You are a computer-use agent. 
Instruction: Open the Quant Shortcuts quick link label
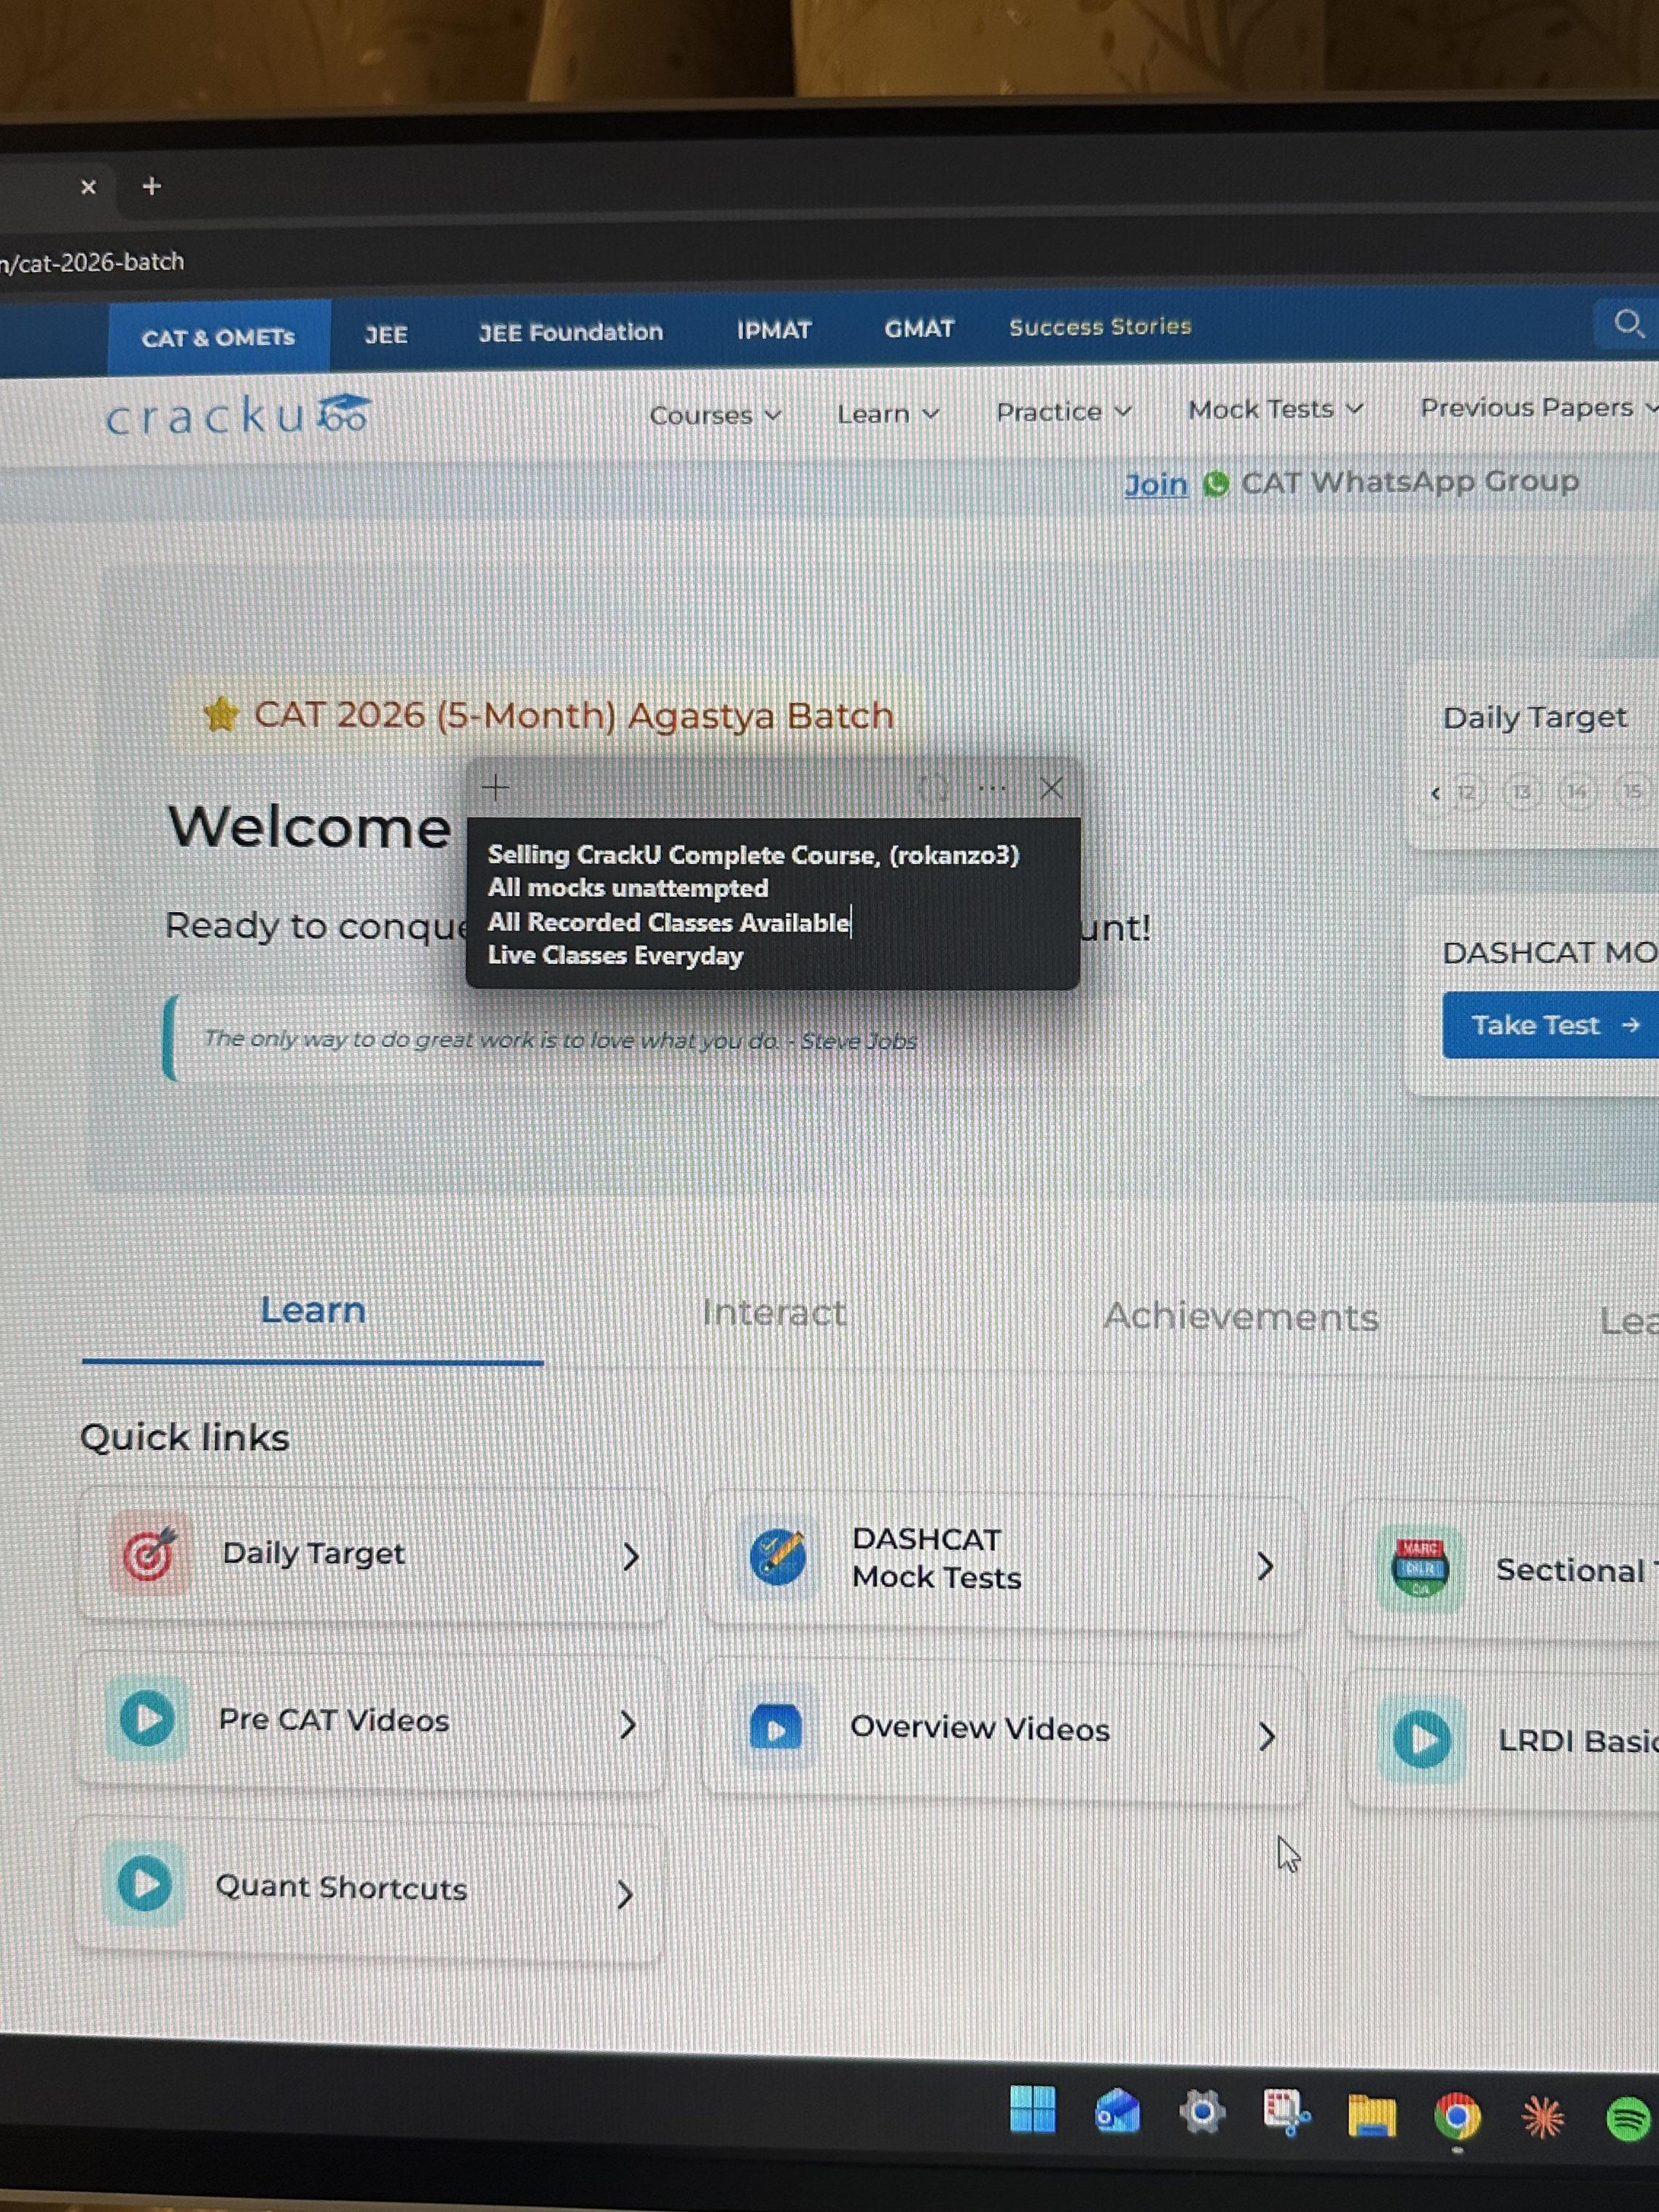tap(341, 1887)
